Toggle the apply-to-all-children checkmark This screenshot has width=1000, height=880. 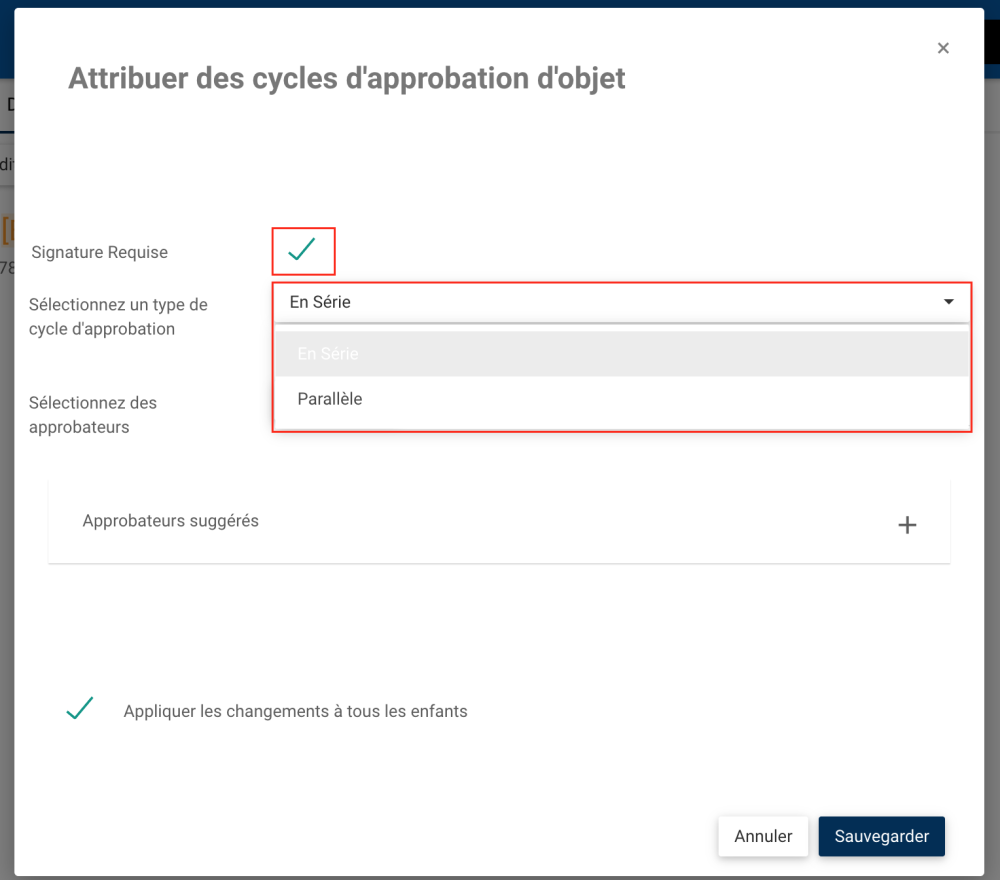point(80,709)
